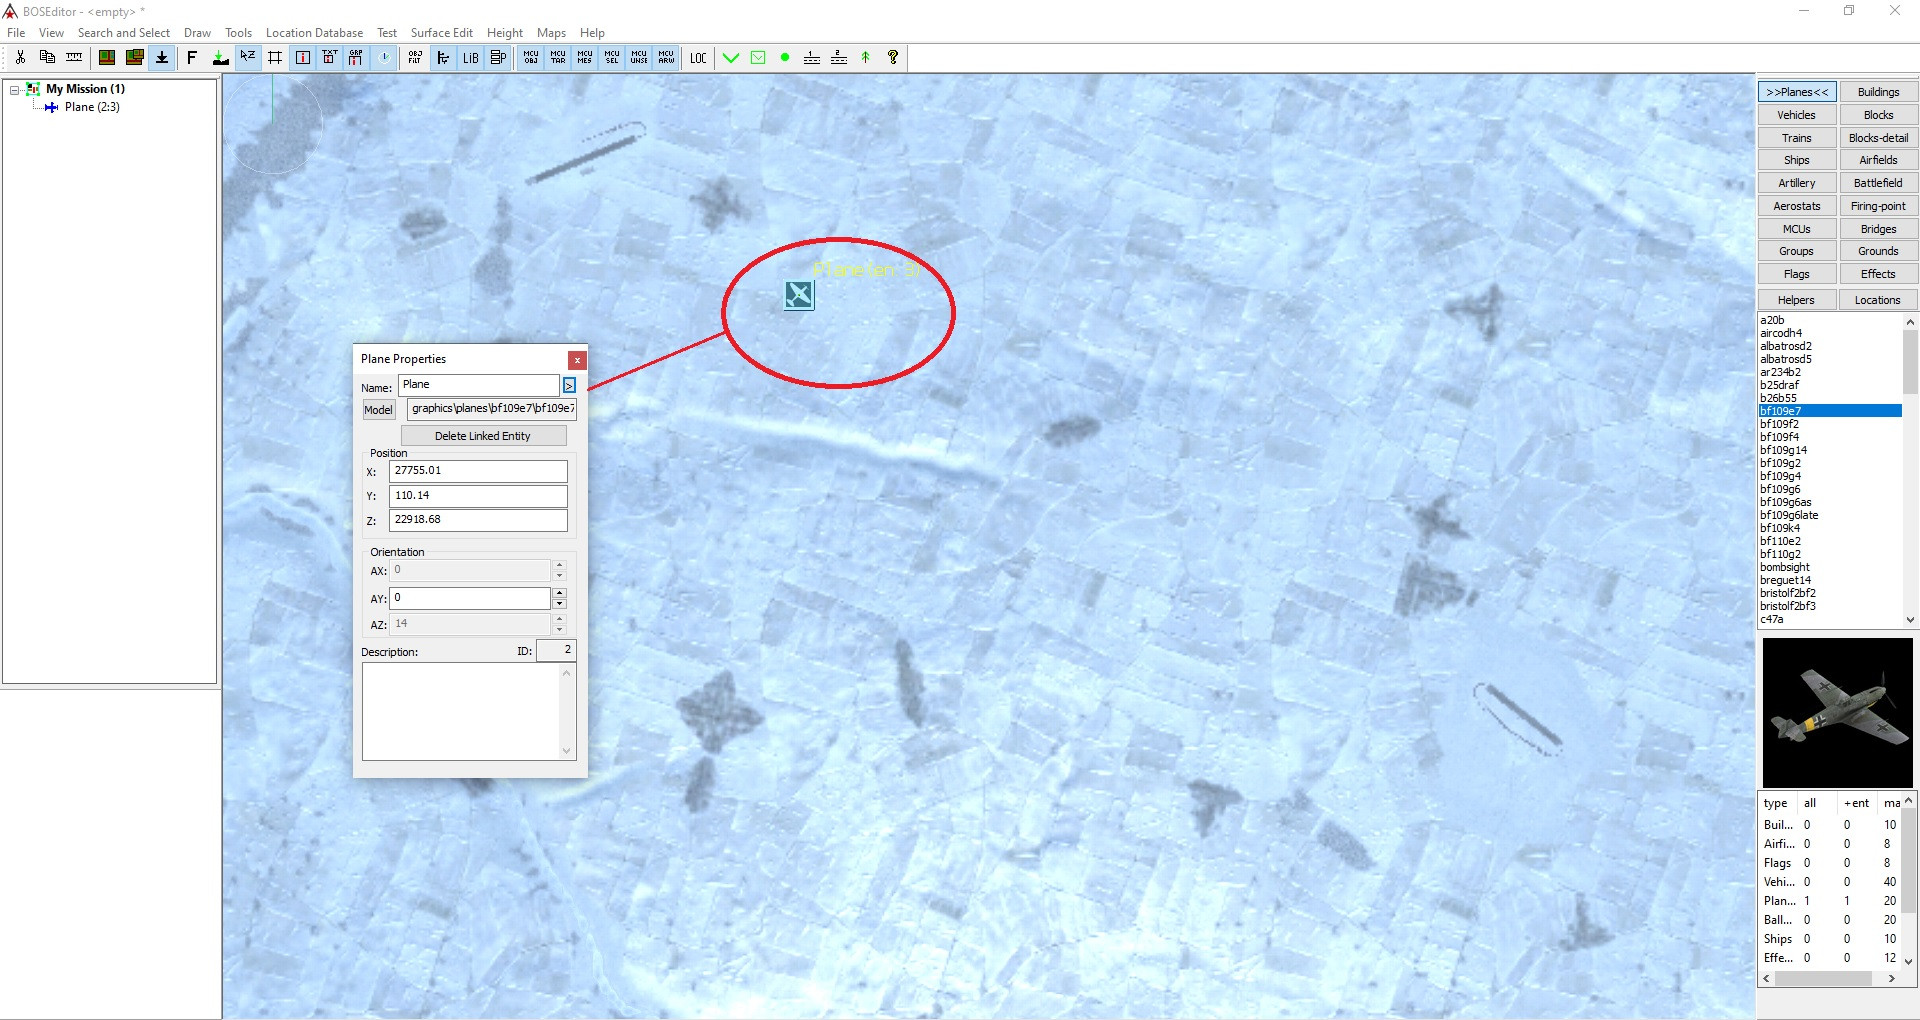Click the road layer 2 icon
Viewport: 1920px width, 1020px height.
pyautogui.click(x=839, y=57)
